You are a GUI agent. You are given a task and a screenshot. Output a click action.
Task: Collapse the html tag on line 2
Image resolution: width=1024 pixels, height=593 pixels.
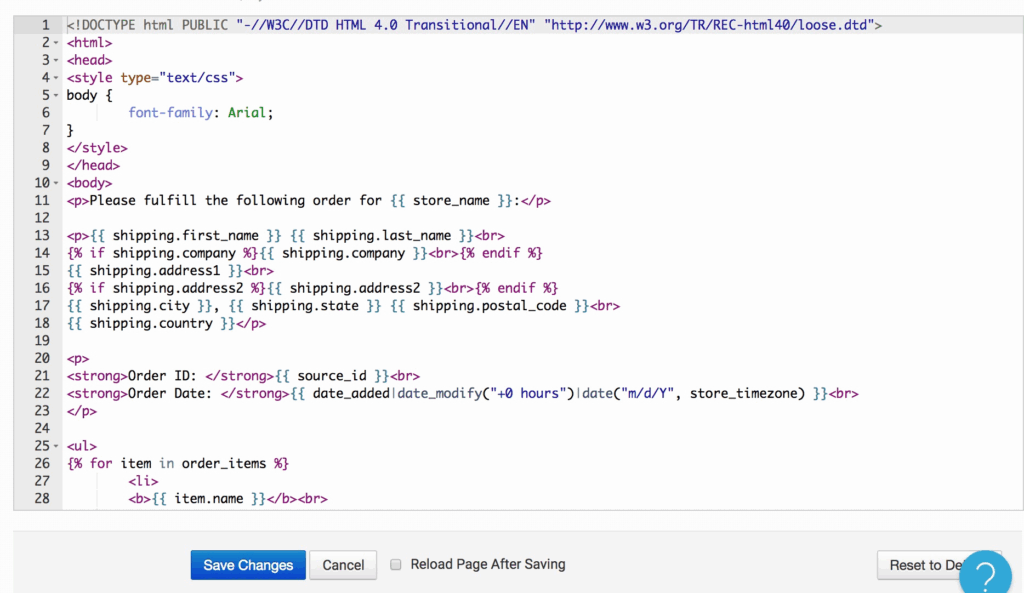point(56,43)
